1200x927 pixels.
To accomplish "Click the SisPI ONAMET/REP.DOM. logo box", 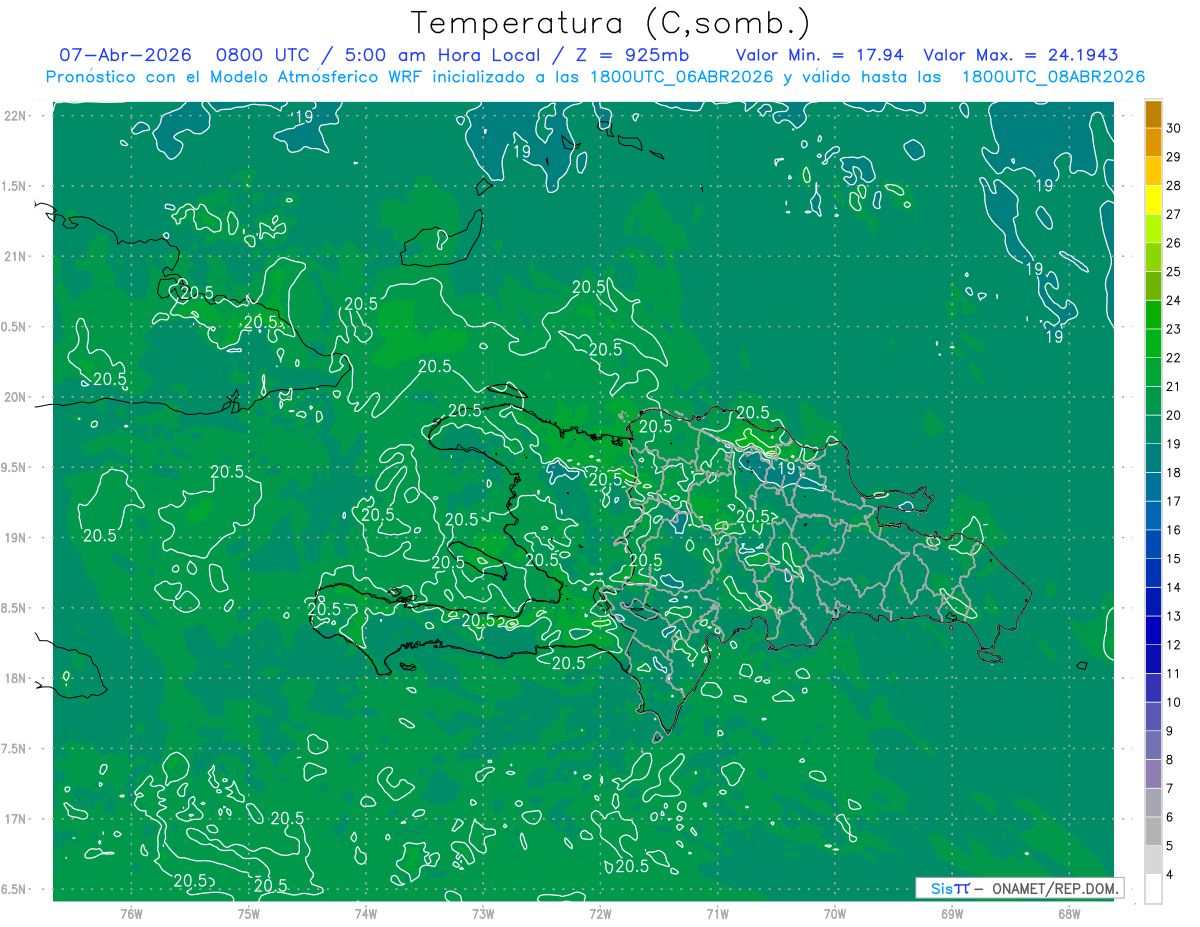I will pyautogui.click(x=1019, y=888).
